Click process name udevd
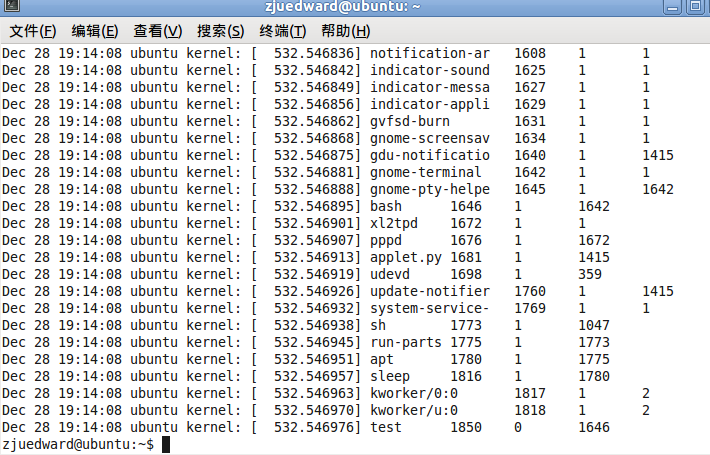The image size is (710, 455). 390,274
